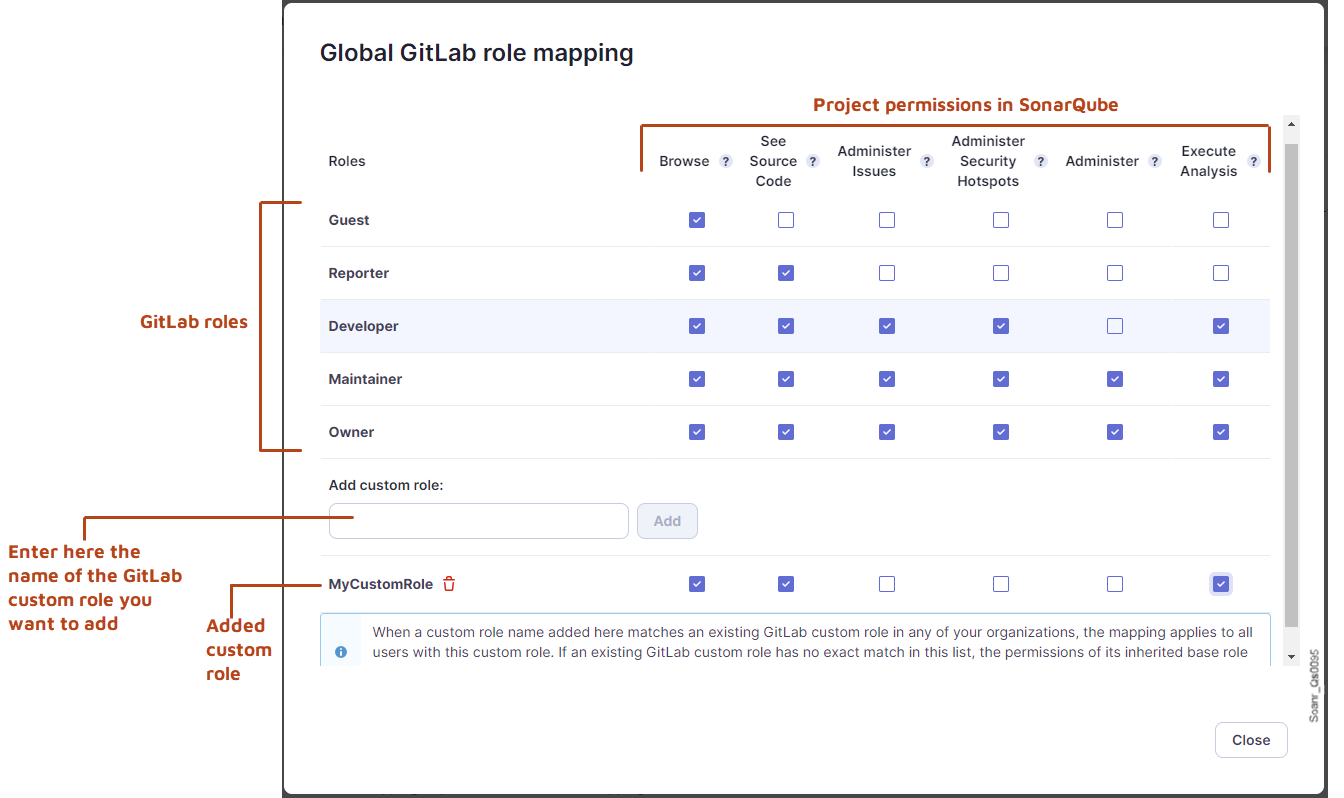Click the Guest role label
This screenshot has width=1344, height=798.
click(349, 220)
